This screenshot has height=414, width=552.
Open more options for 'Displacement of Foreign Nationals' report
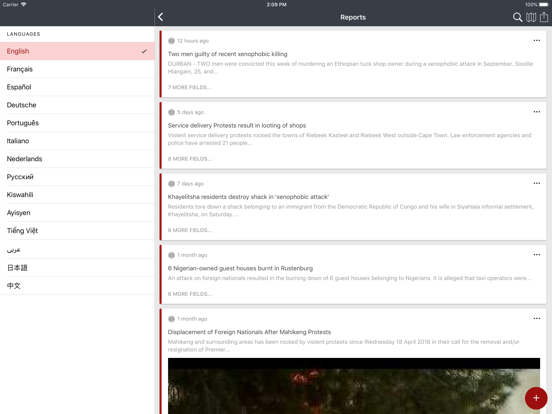tap(537, 318)
